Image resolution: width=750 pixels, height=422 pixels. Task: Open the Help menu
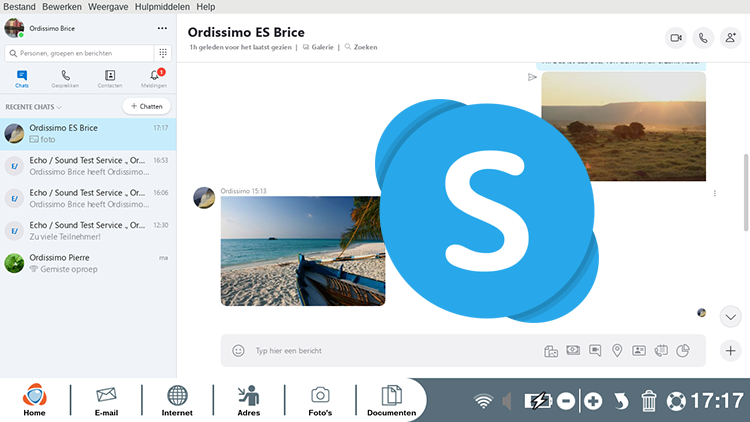(x=206, y=7)
